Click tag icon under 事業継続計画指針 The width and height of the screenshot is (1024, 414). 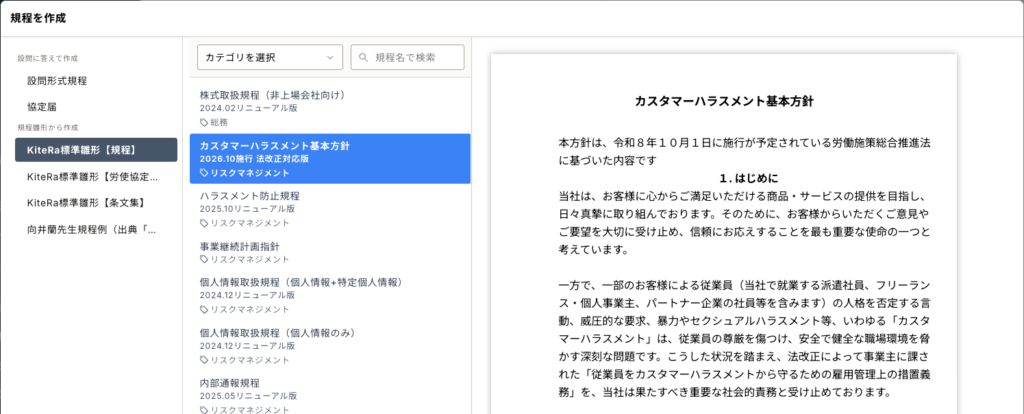[x=204, y=260]
